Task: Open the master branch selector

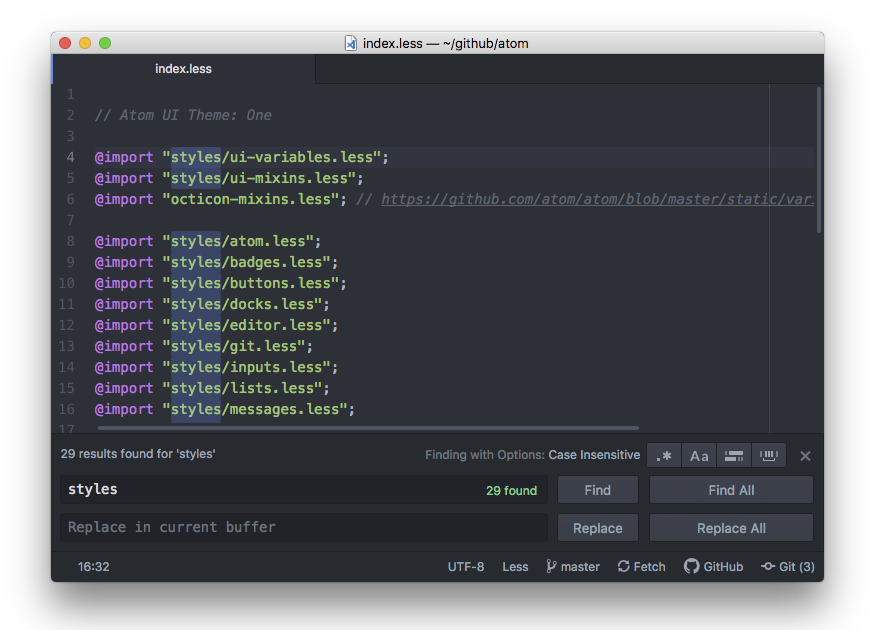Action: (x=573, y=566)
